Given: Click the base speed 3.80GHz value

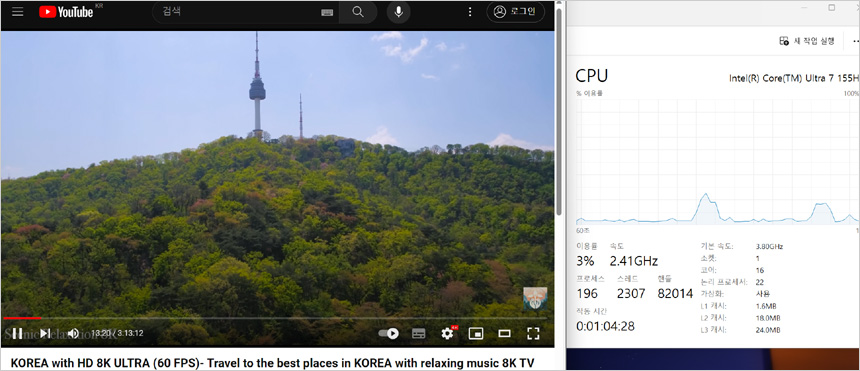Looking at the screenshot, I should [769, 246].
